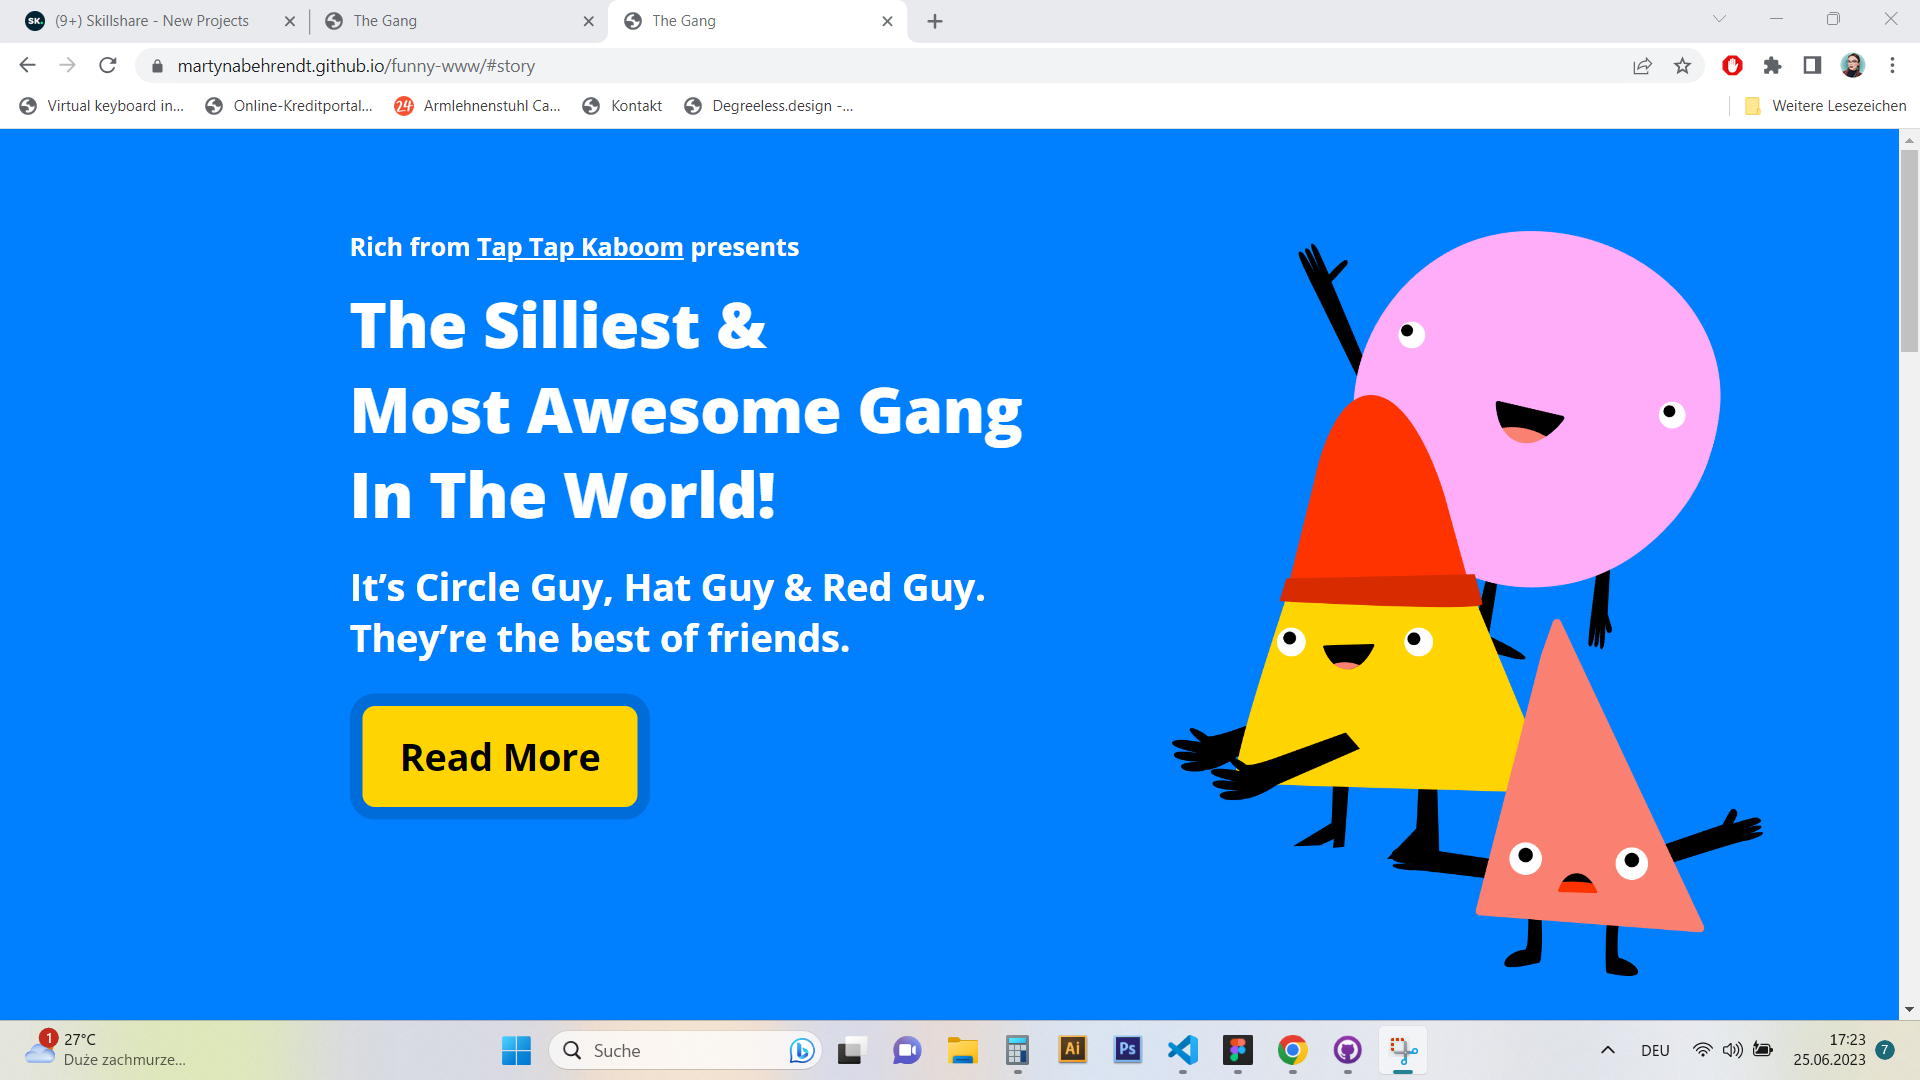Open the Chrome three-dot menu

coord(1892,65)
